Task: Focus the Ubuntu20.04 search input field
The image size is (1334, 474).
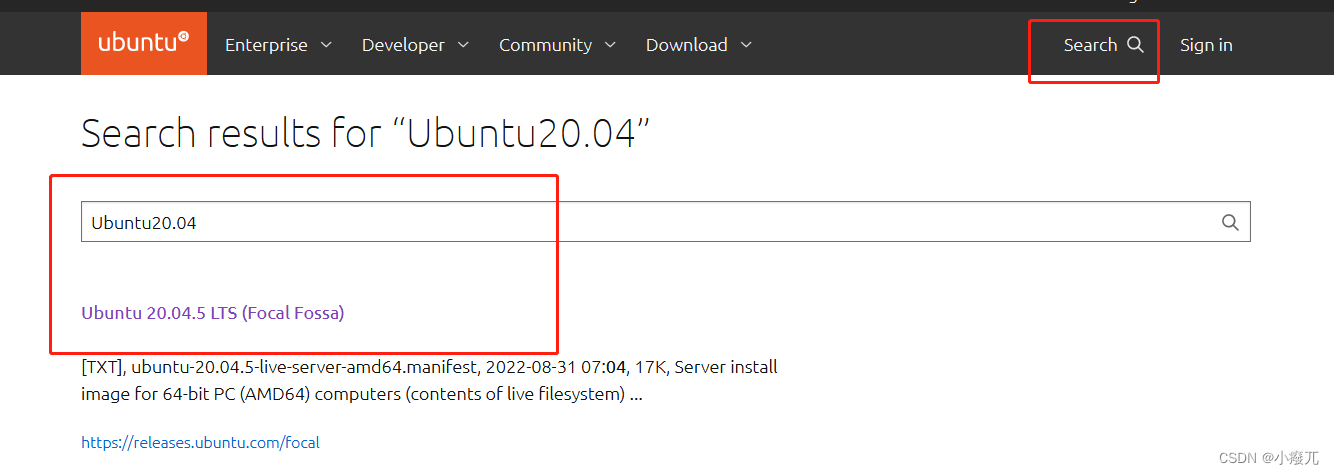Action: (665, 222)
